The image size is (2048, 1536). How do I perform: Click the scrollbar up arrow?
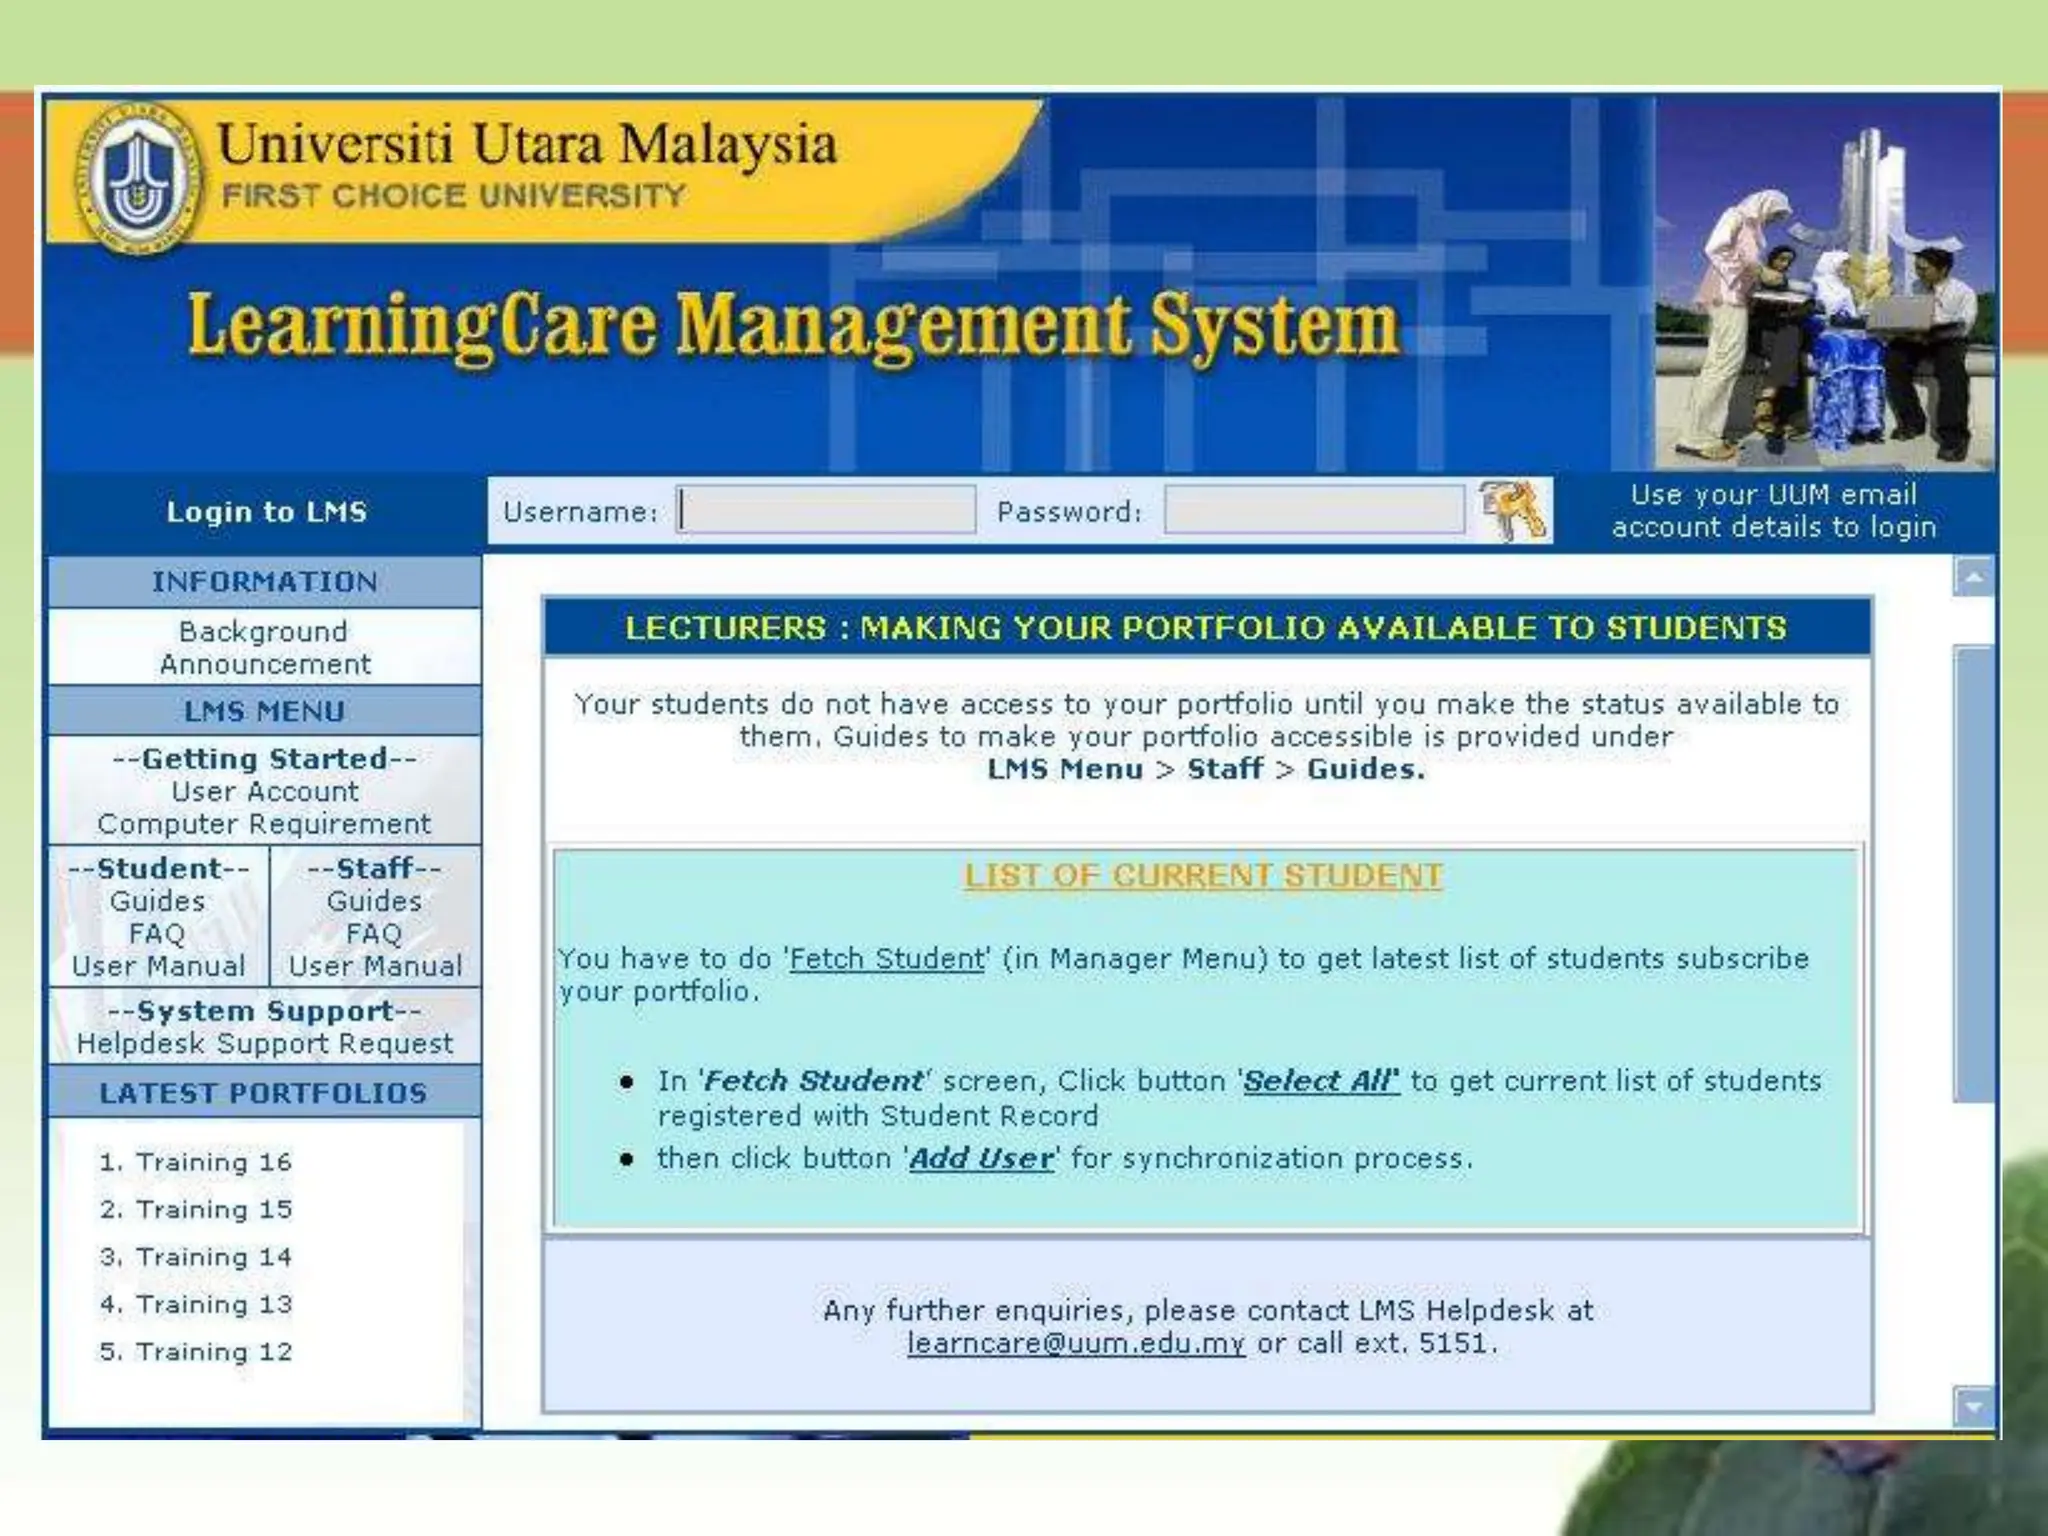coord(1973,577)
